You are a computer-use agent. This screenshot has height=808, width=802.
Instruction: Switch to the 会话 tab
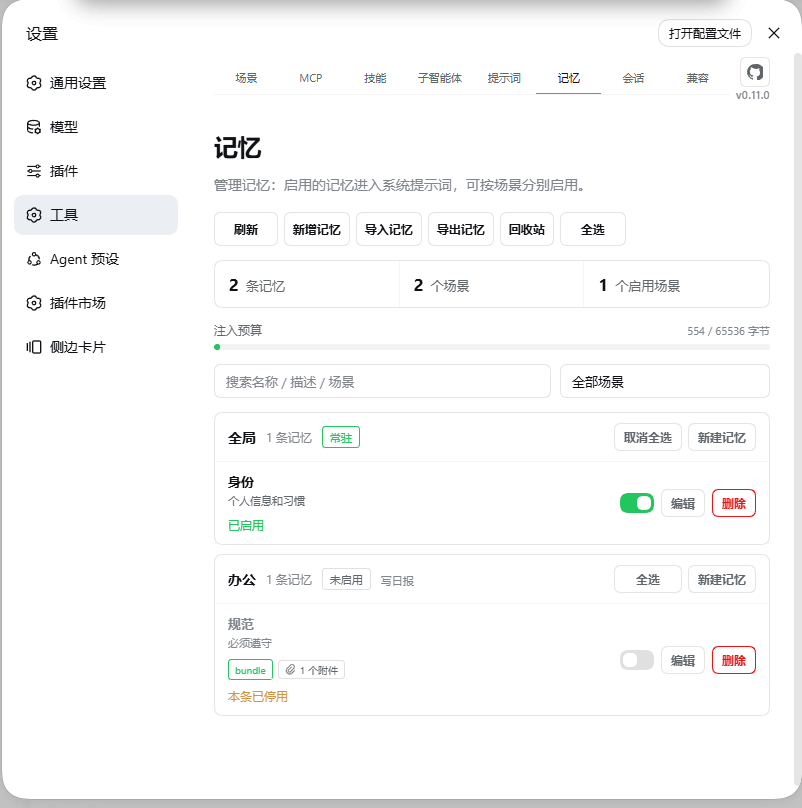point(633,78)
